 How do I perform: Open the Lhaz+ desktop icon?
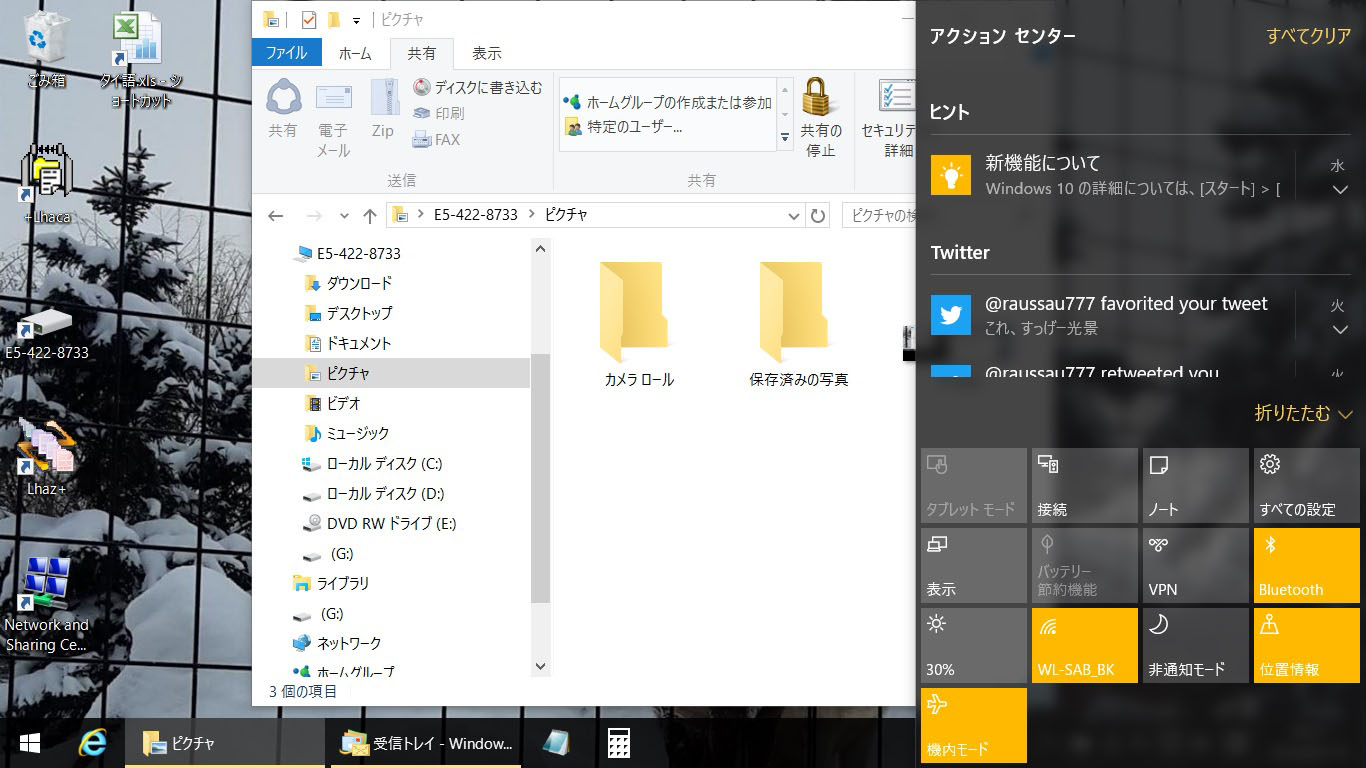pos(46,458)
